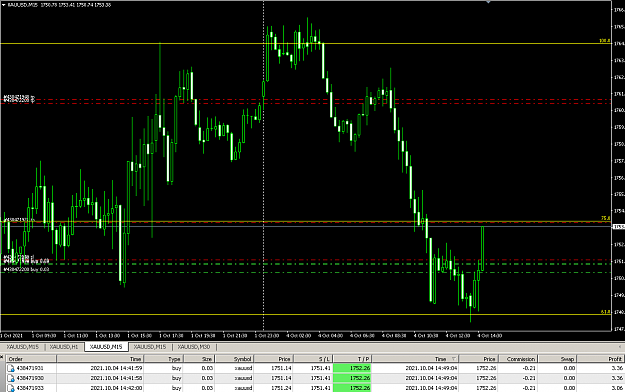This screenshot has height=392, width=625.
Task: Sort by the Swap column header
Action: coord(557,359)
